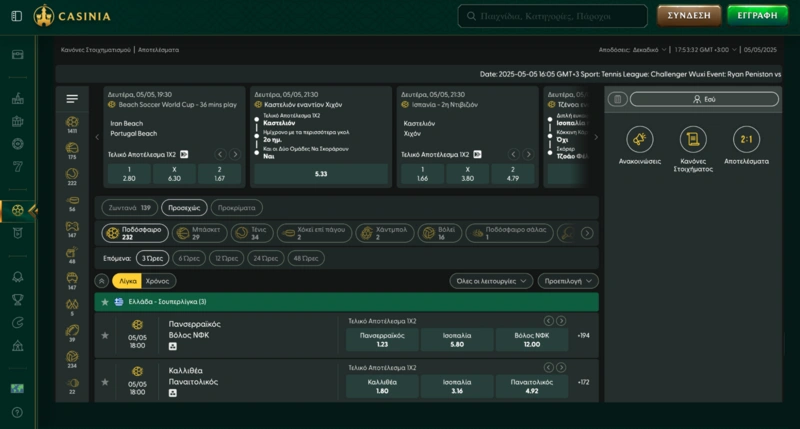
Task: Filter by Τένις 34 chip
Action: pos(252,233)
